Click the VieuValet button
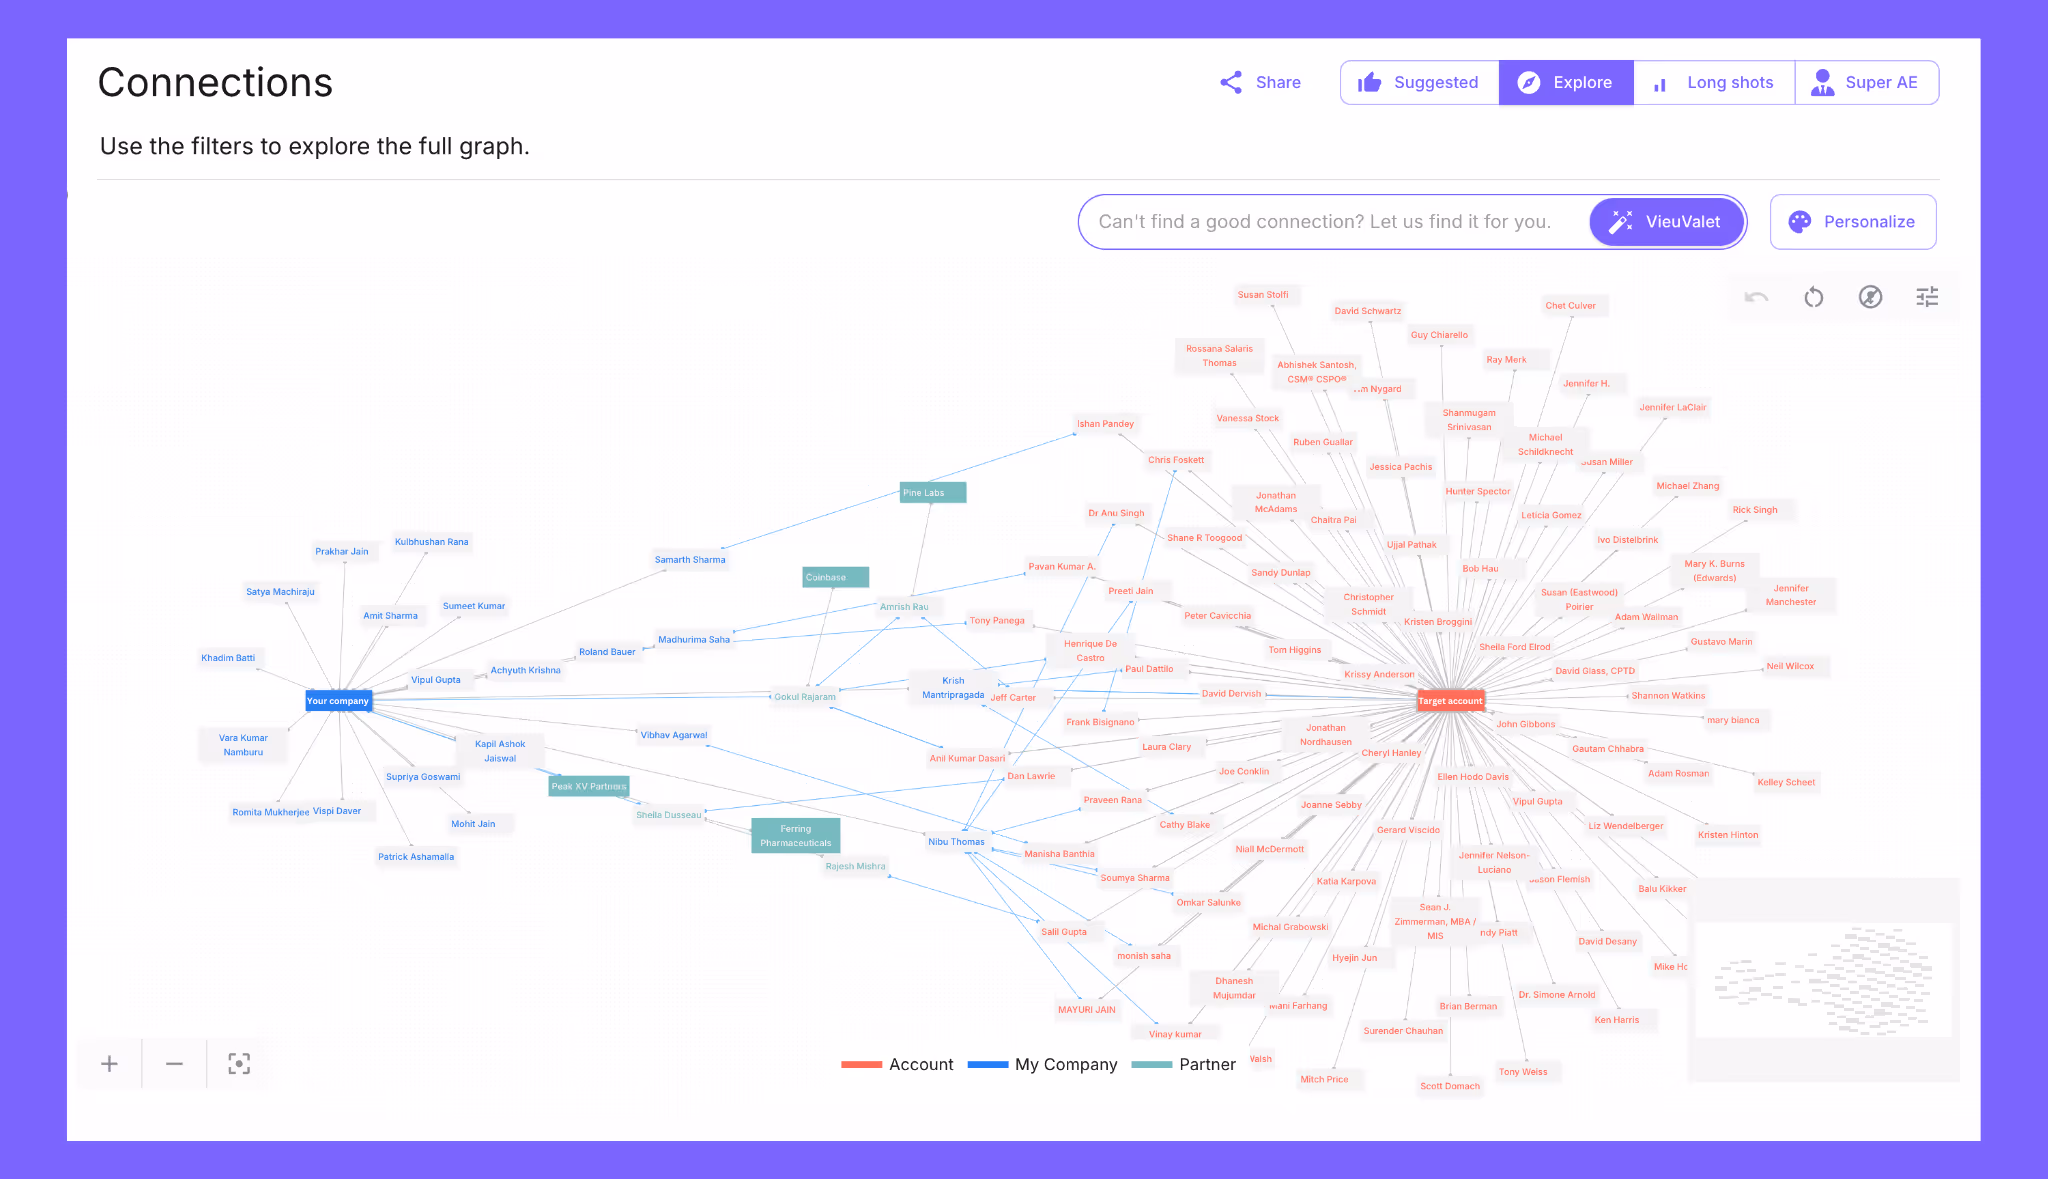 coord(1666,222)
